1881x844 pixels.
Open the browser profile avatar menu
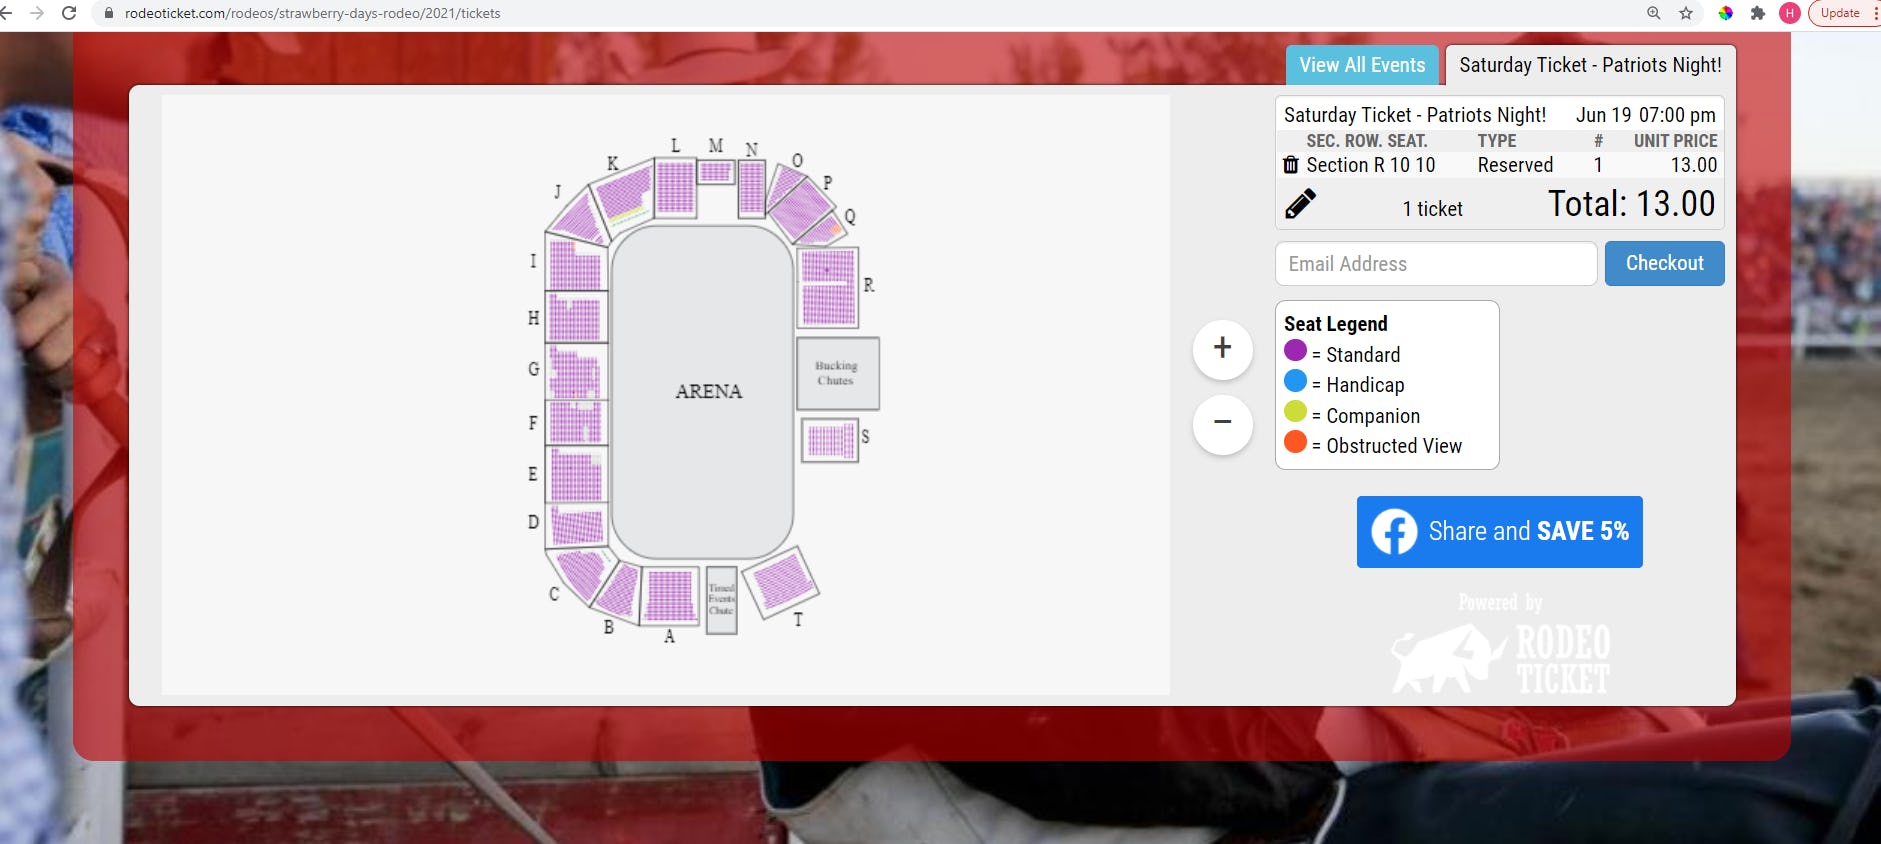pyautogui.click(x=1791, y=13)
